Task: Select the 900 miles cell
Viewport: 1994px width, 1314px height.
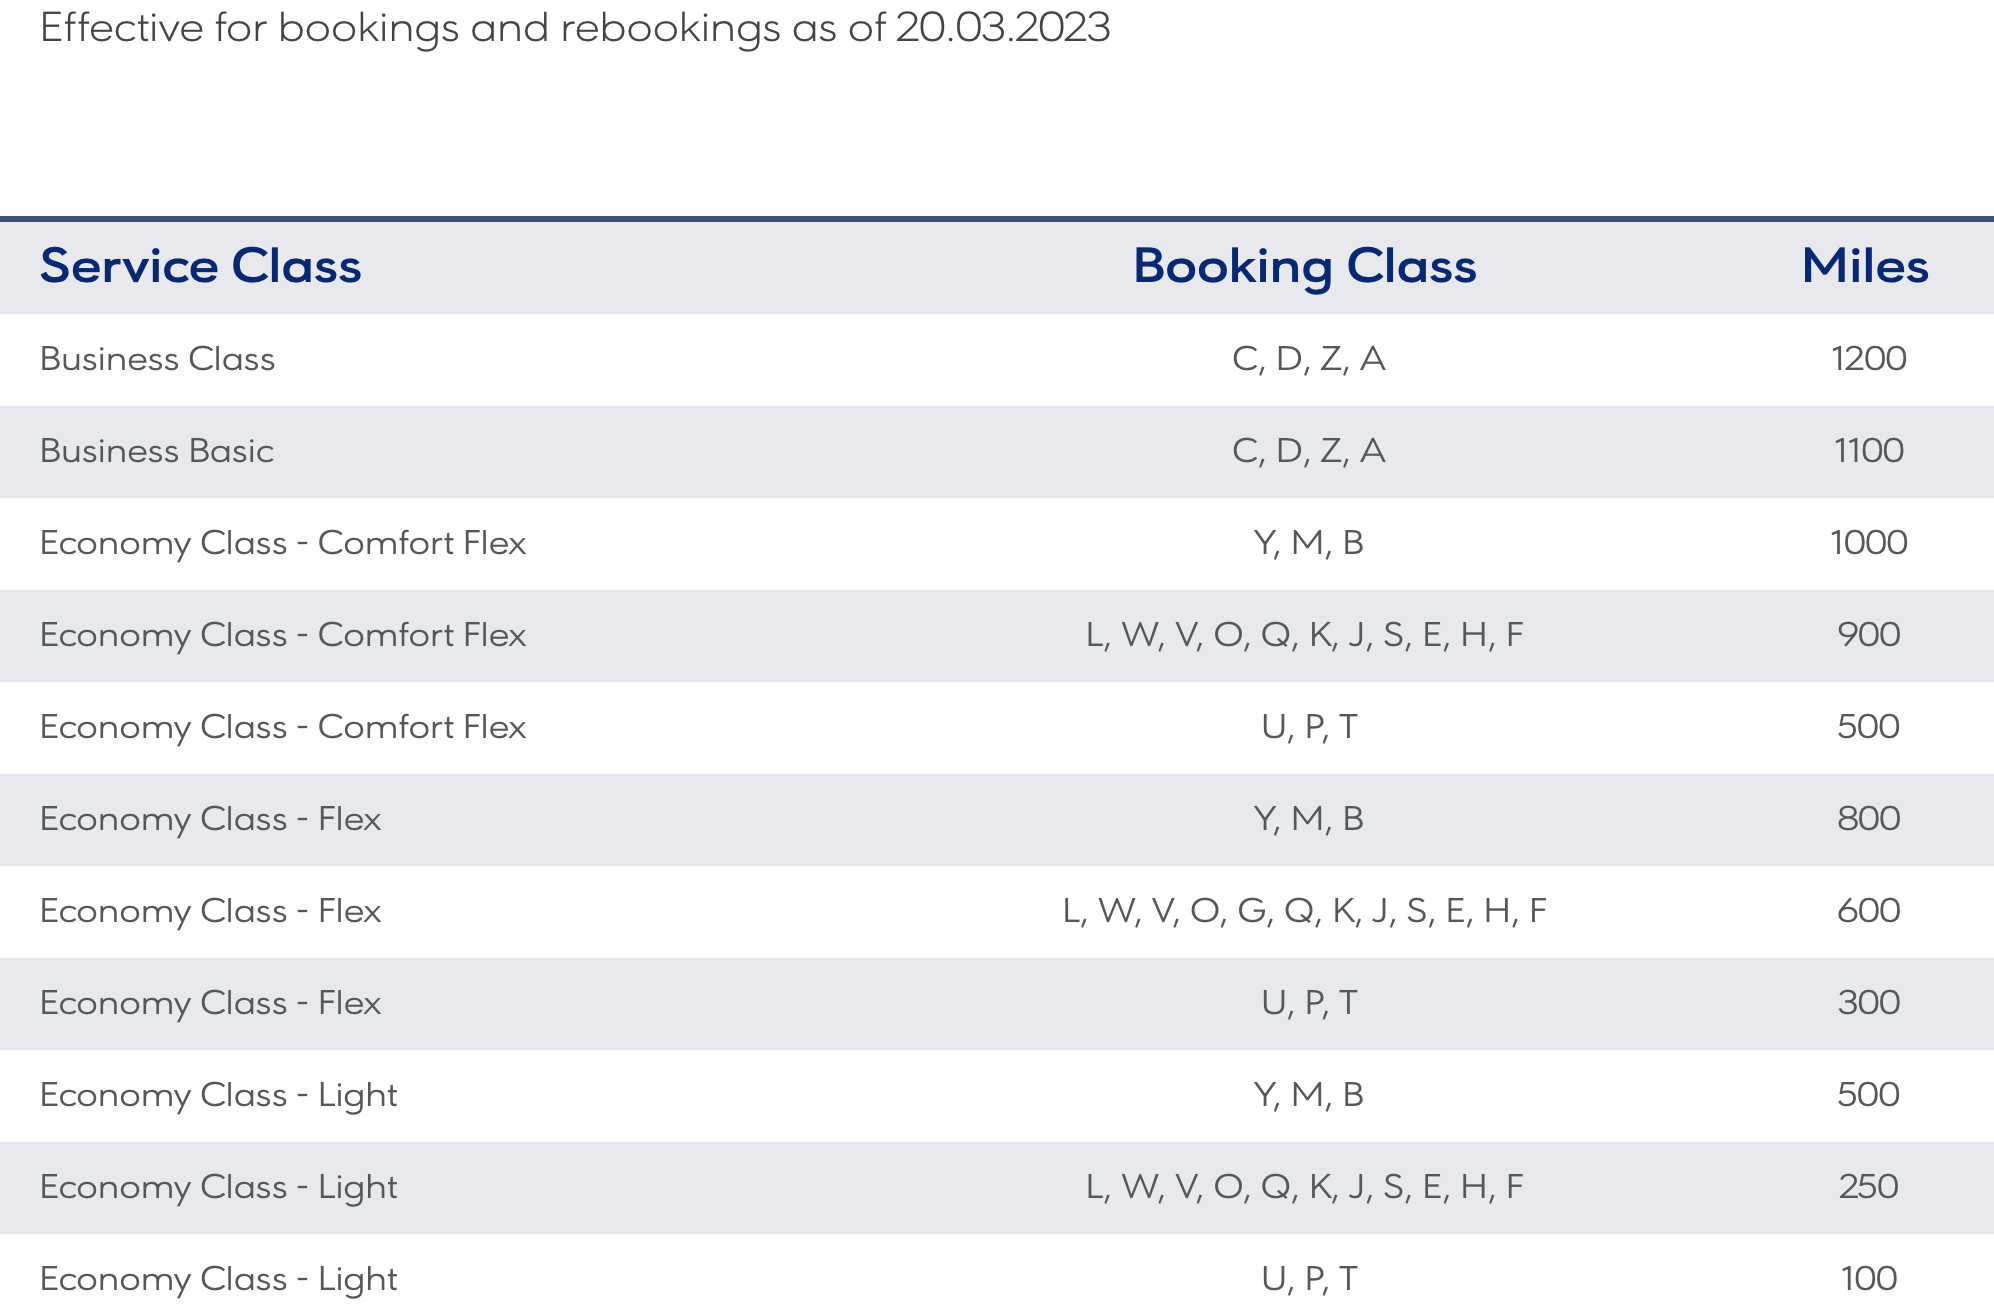Action: 1868,635
